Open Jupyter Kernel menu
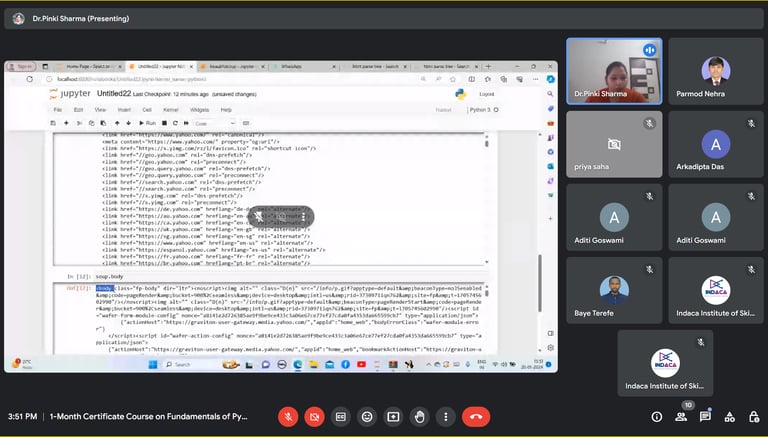The width and height of the screenshot is (768, 437). point(170,110)
